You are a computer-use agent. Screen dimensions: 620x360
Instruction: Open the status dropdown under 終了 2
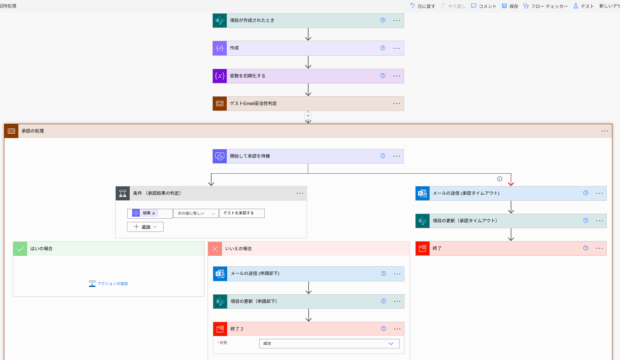[329, 344]
